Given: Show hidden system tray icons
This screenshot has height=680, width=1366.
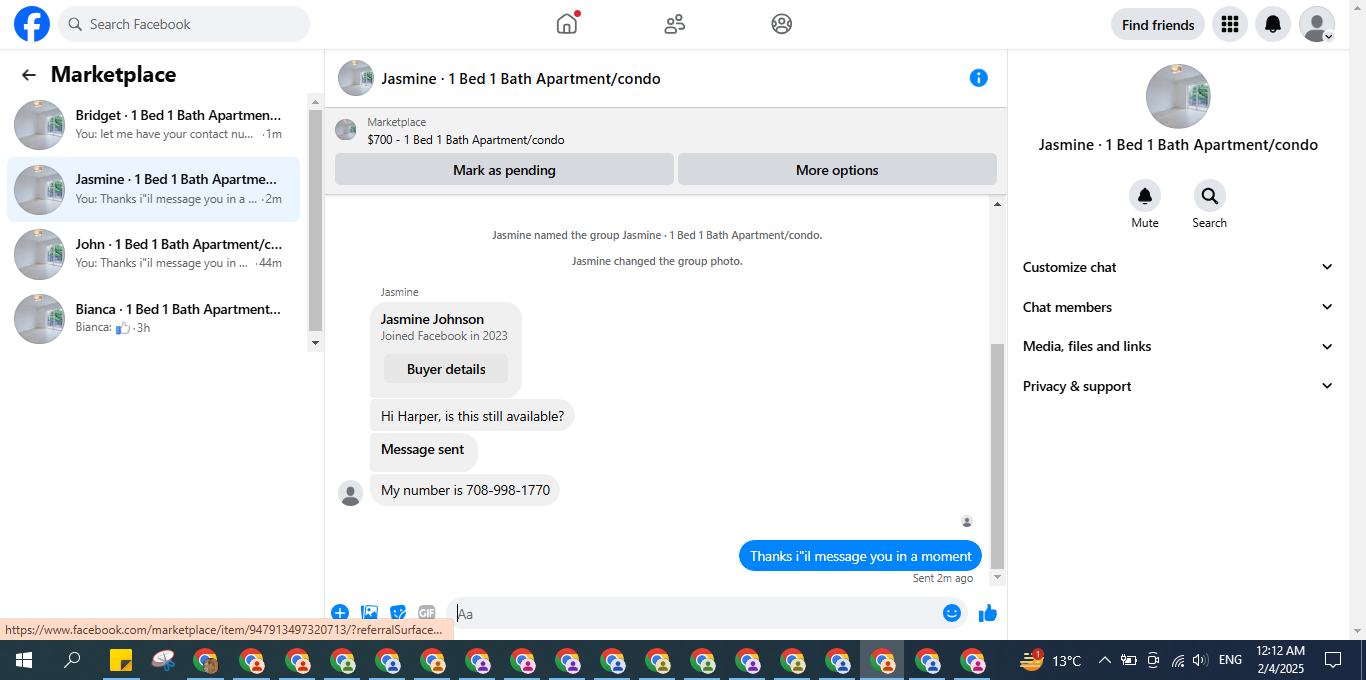Looking at the screenshot, I should [x=1105, y=660].
